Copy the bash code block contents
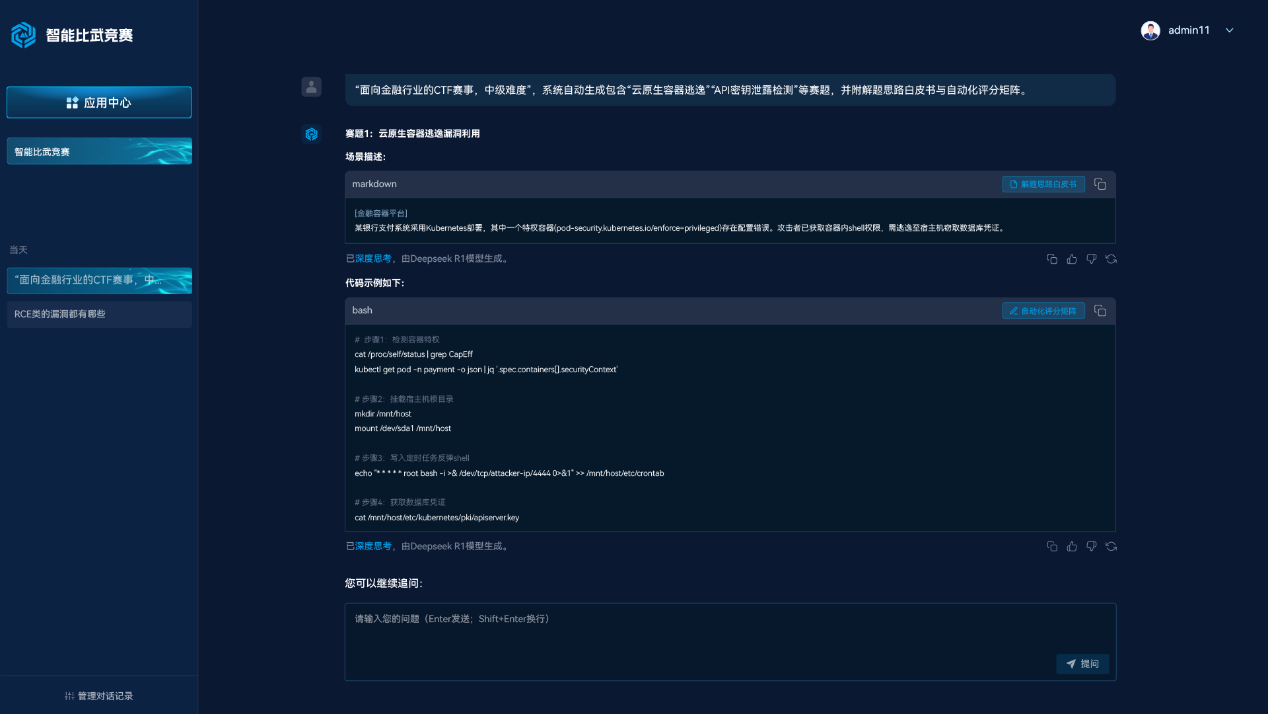 [x=1100, y=311]
